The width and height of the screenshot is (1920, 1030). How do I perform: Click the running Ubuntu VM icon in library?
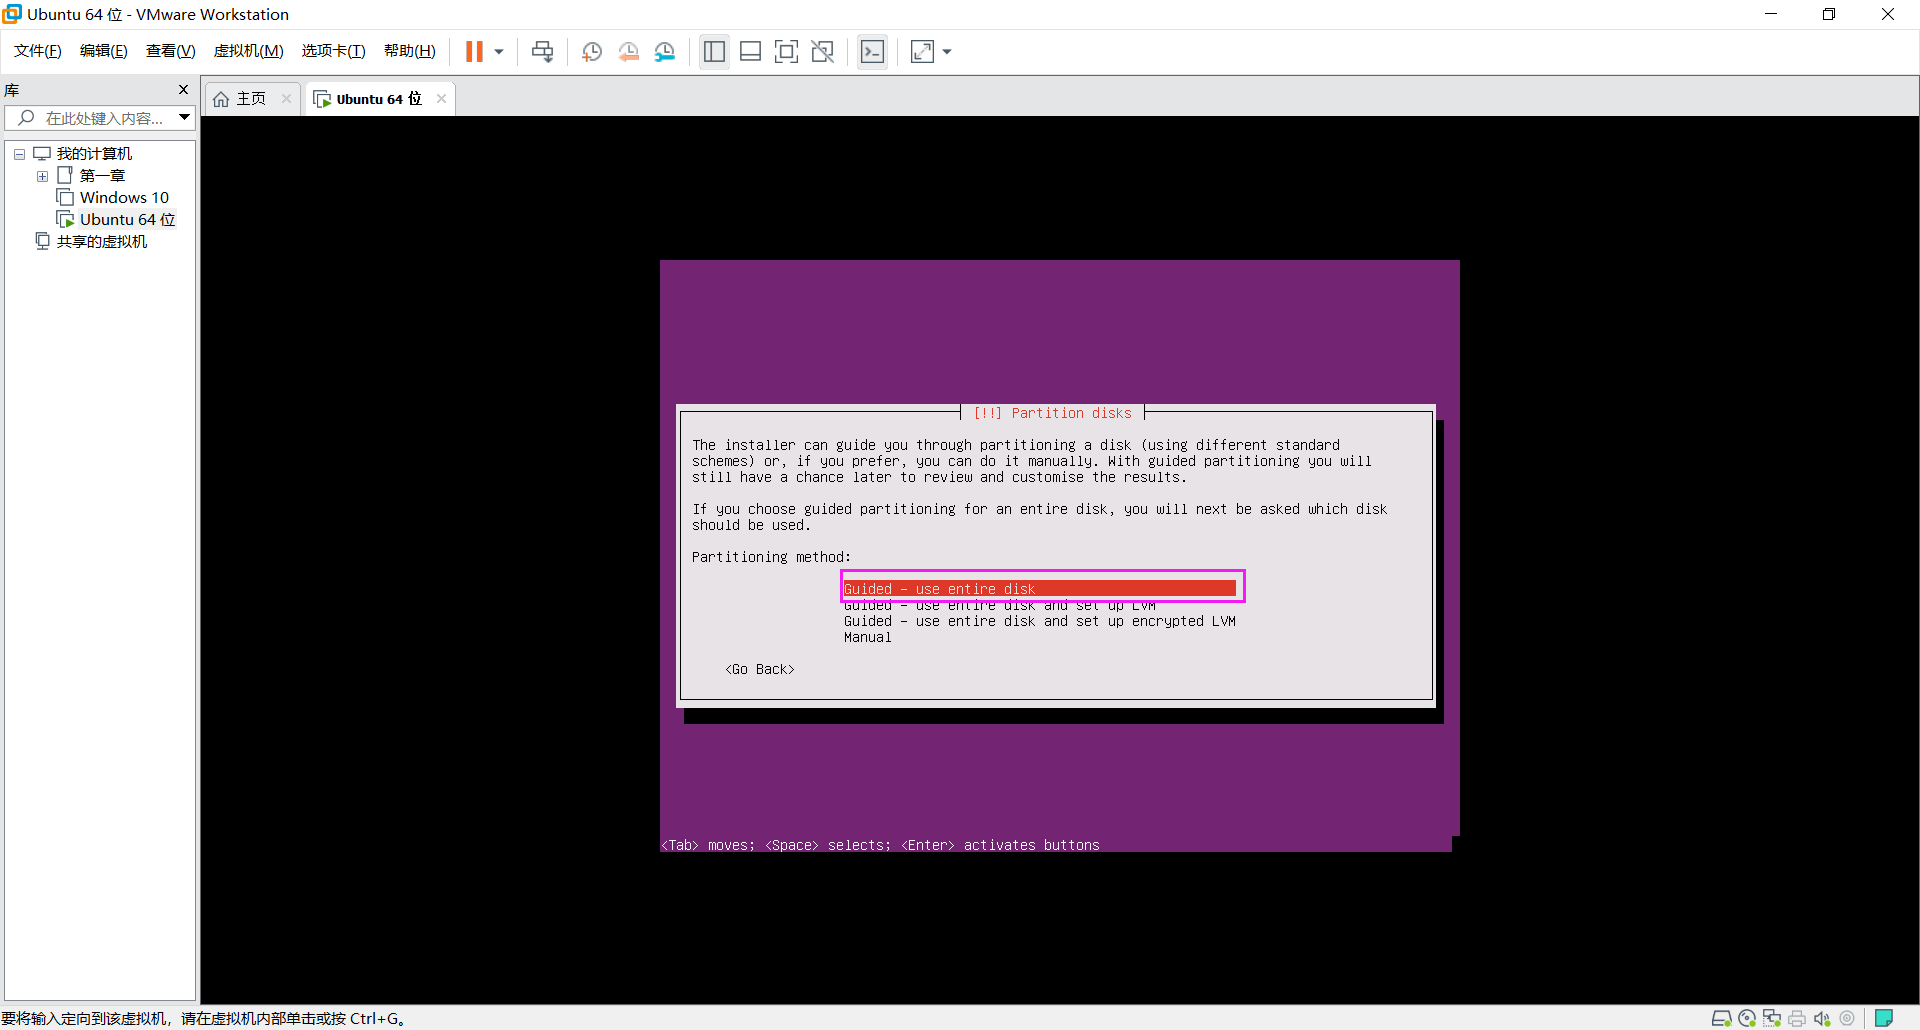pos(65,220)
